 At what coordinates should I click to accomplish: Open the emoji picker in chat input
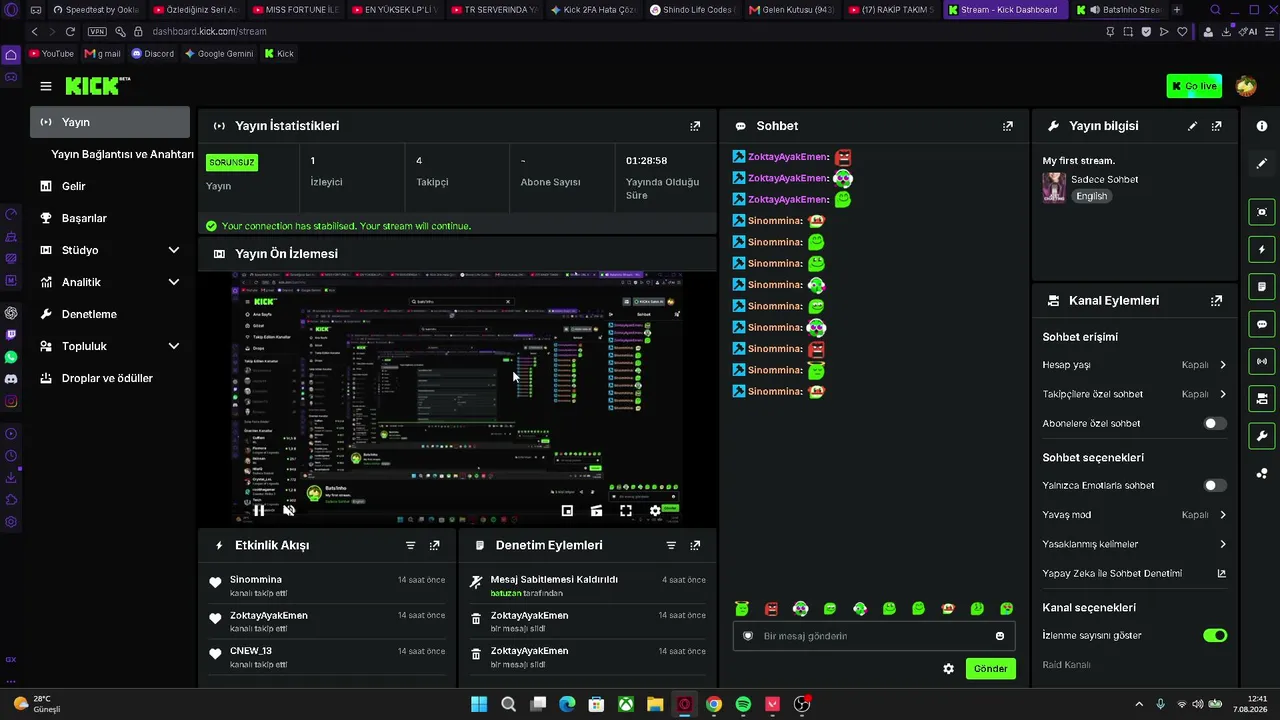coord(1000,636)
